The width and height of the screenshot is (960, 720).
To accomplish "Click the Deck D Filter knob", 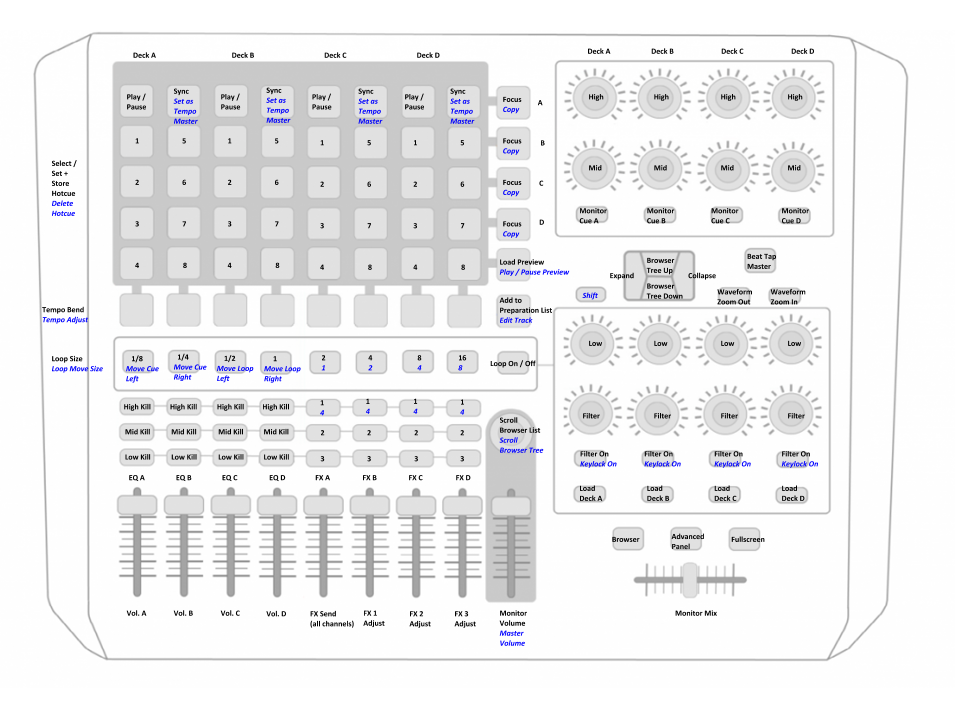I will [x=795, y=416].
